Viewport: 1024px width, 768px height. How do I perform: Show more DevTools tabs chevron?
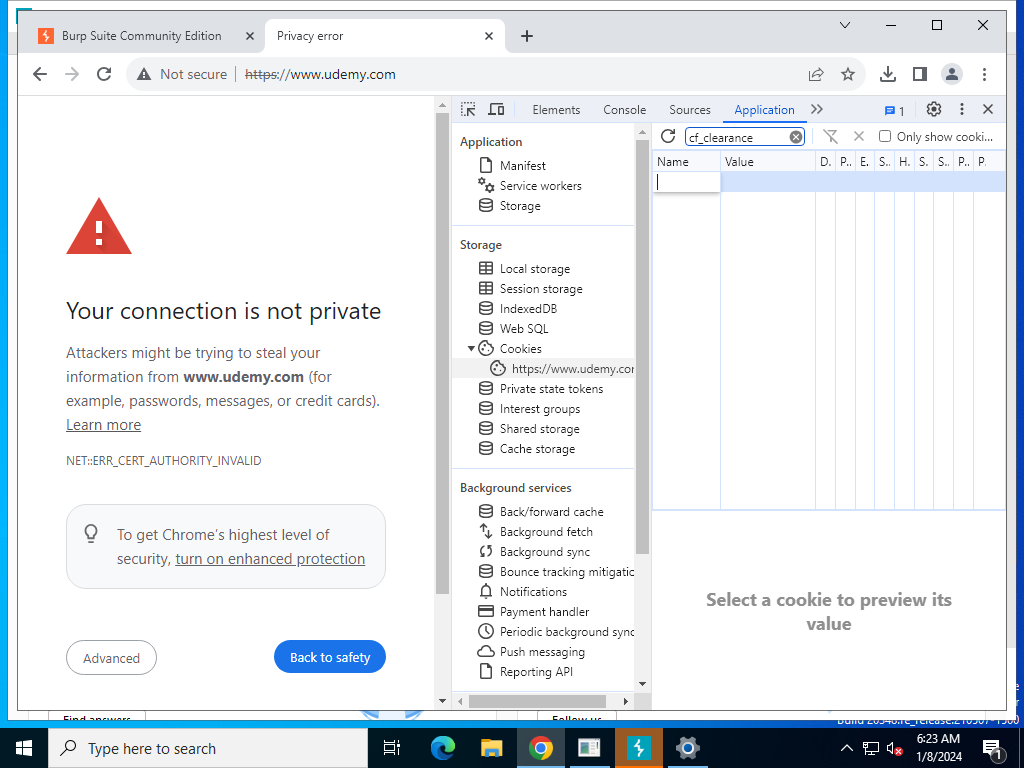[816, 109]
